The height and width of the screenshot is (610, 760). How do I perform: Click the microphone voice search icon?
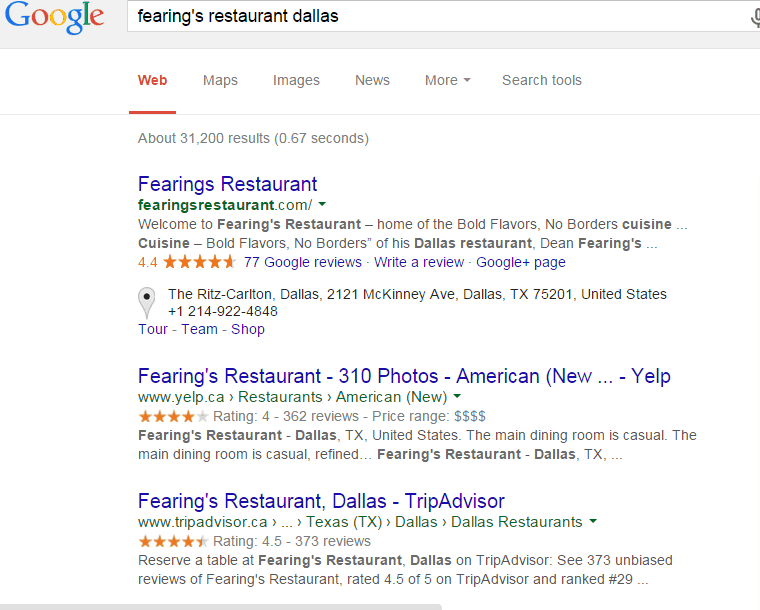[x=755, y=17]
